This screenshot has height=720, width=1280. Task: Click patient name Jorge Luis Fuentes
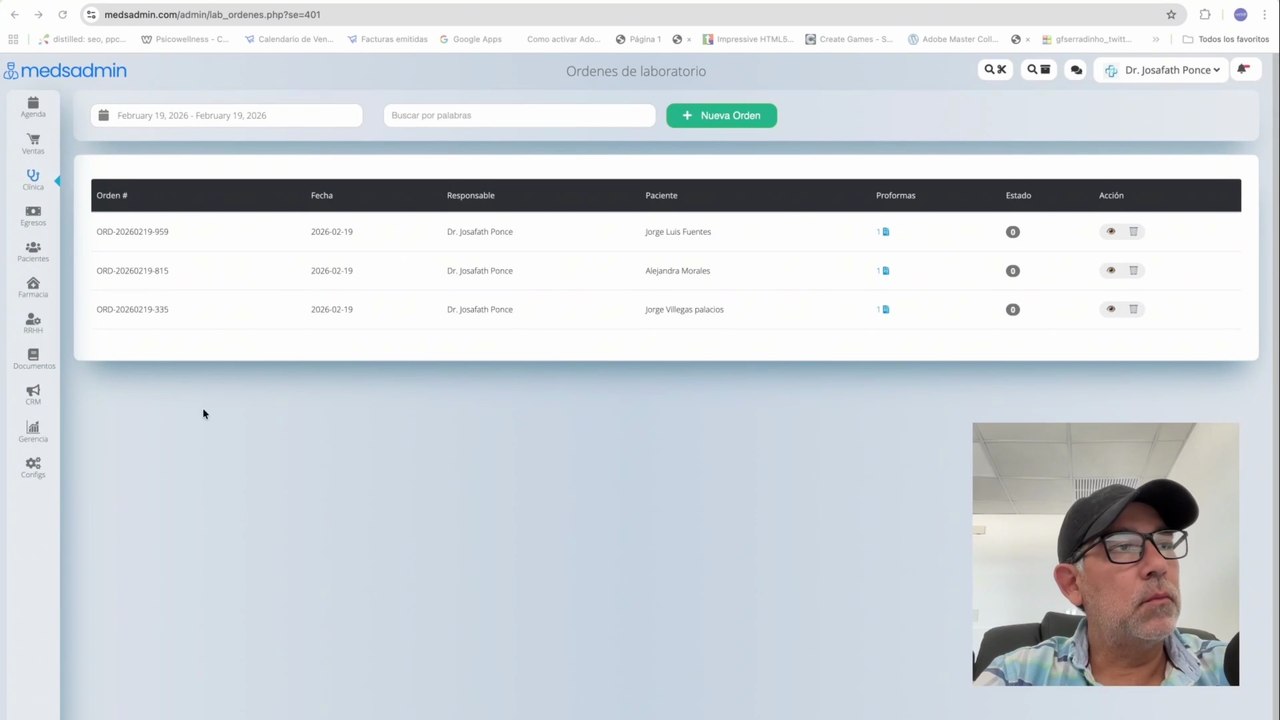[x=678, y=232]
